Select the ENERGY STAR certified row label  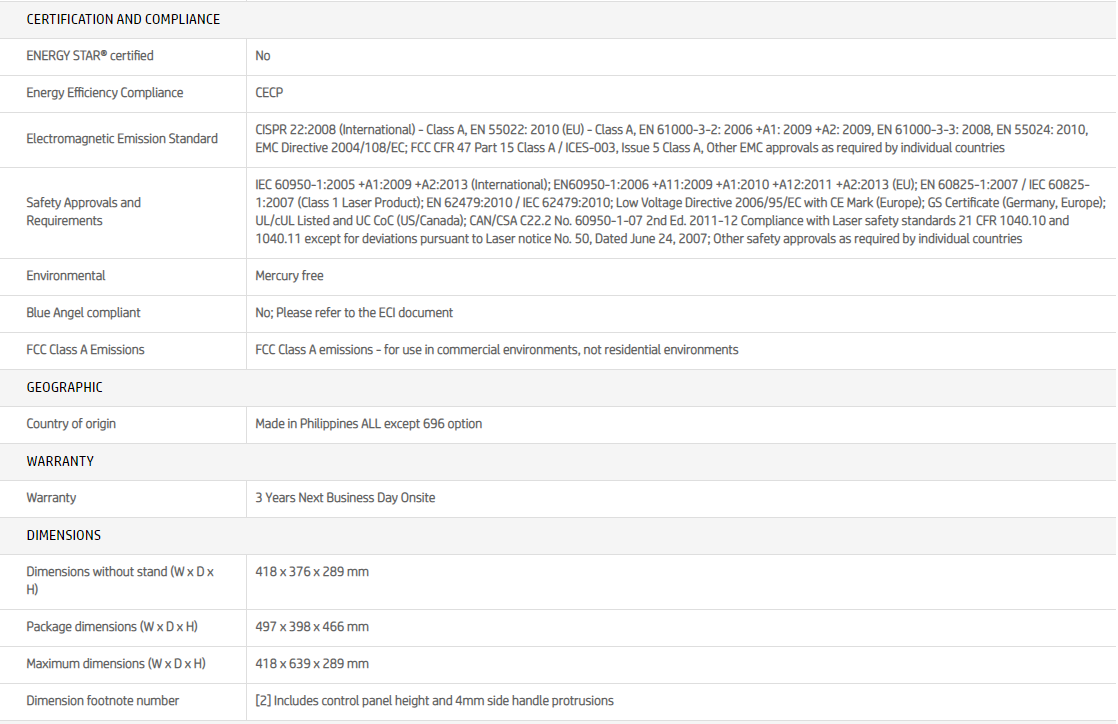90,56
